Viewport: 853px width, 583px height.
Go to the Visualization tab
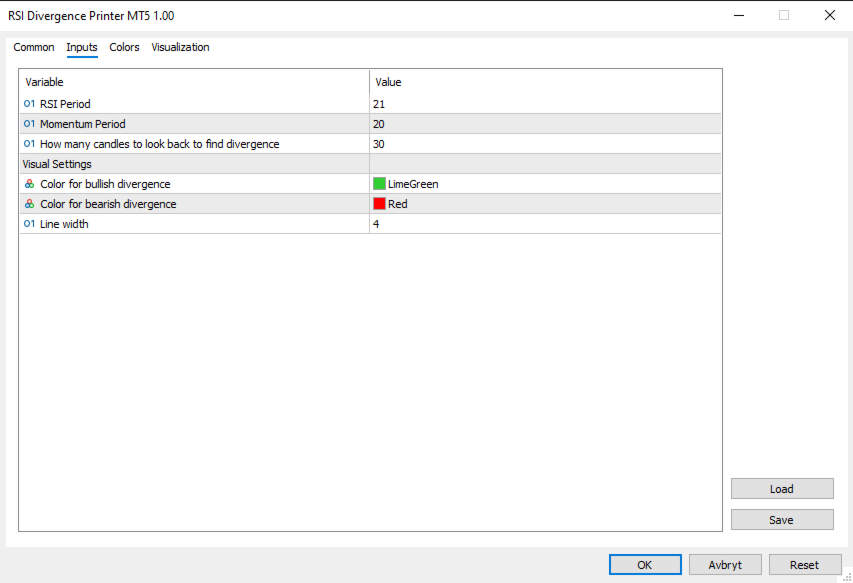pyautogui.click(x=180, y=47)
